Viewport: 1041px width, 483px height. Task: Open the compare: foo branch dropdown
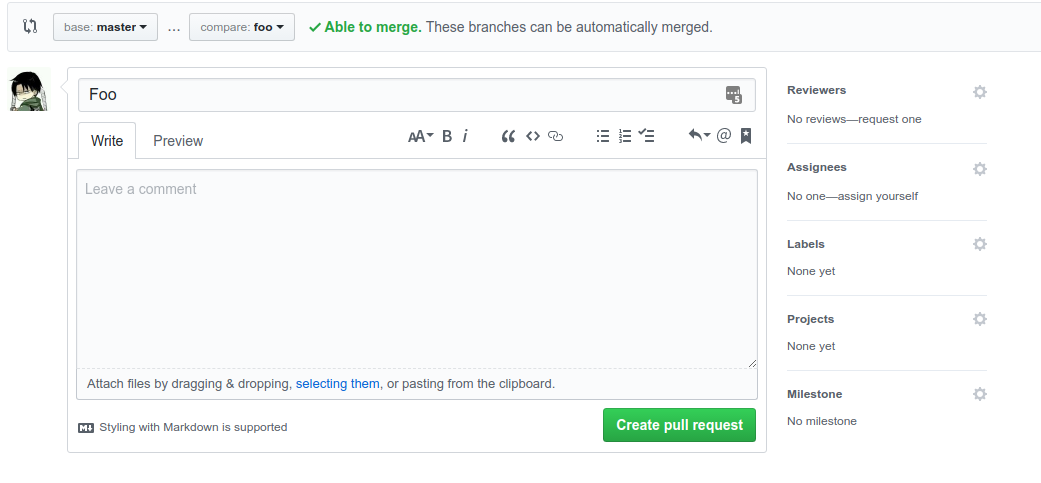(x=242, y=27)
